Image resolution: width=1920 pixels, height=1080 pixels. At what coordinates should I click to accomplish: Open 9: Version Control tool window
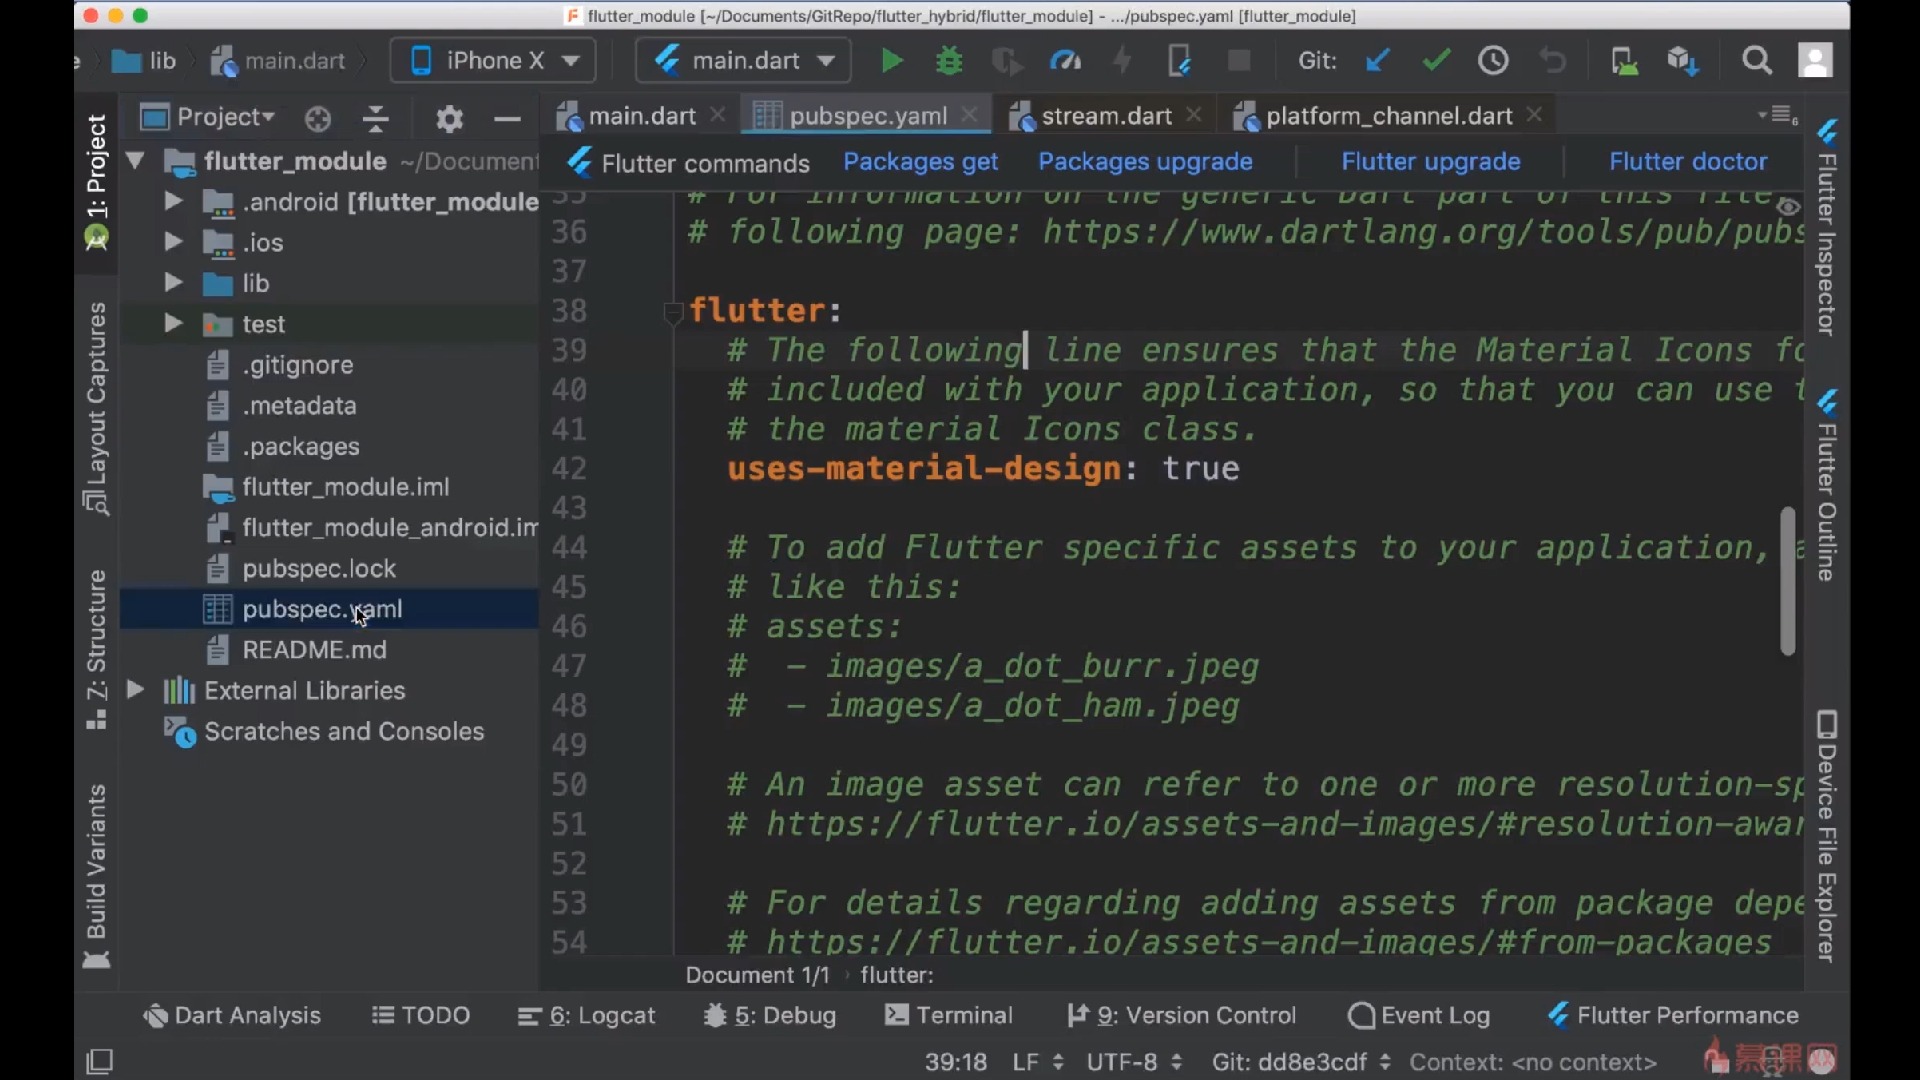[1181, 1016]
